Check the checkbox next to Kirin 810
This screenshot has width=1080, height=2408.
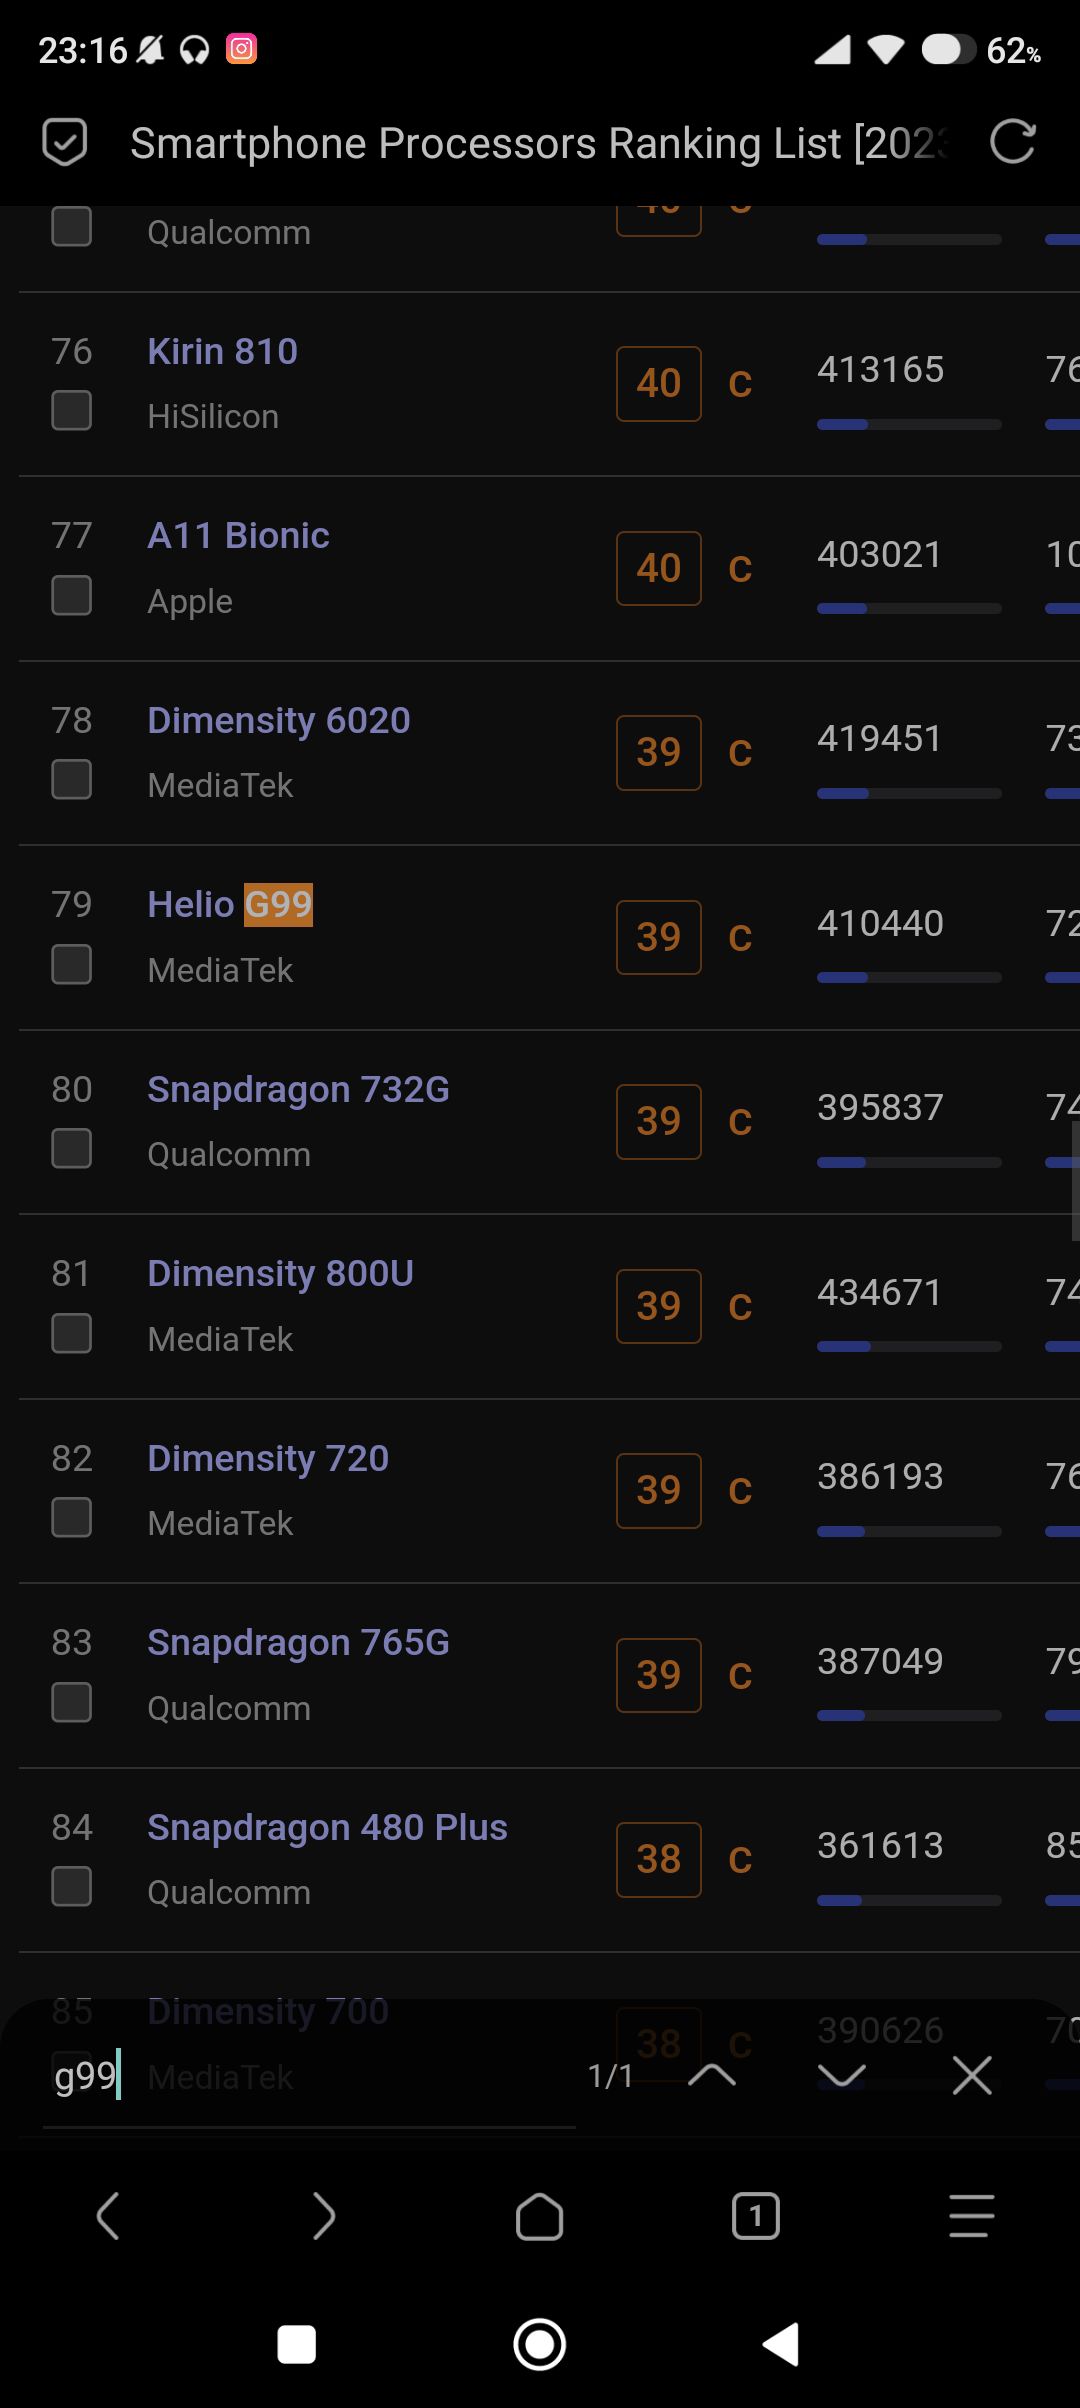[x=71, y=409]
